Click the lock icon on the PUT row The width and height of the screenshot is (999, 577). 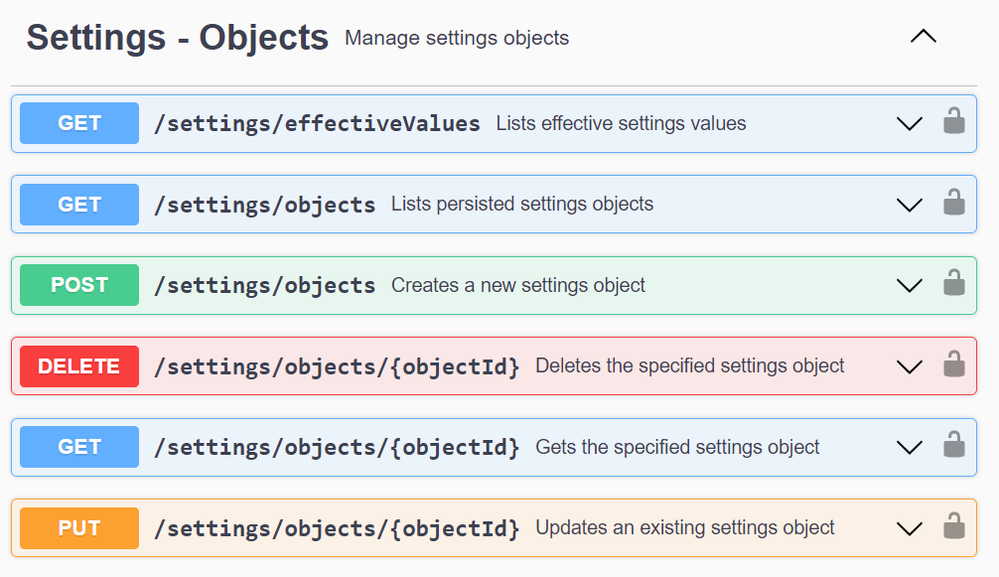coord(954,527)
